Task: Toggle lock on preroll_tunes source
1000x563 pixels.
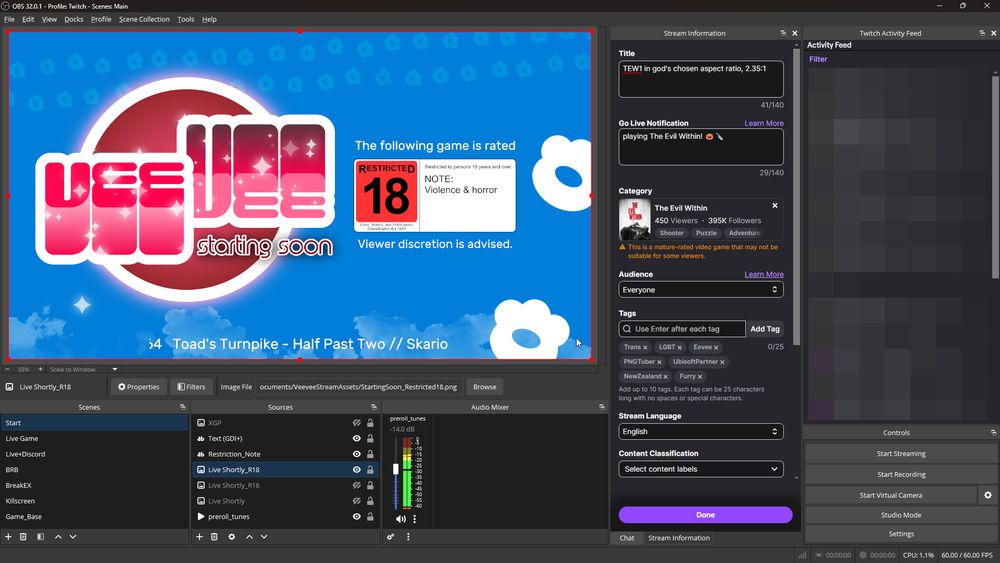Action: (x=370, y=516)
